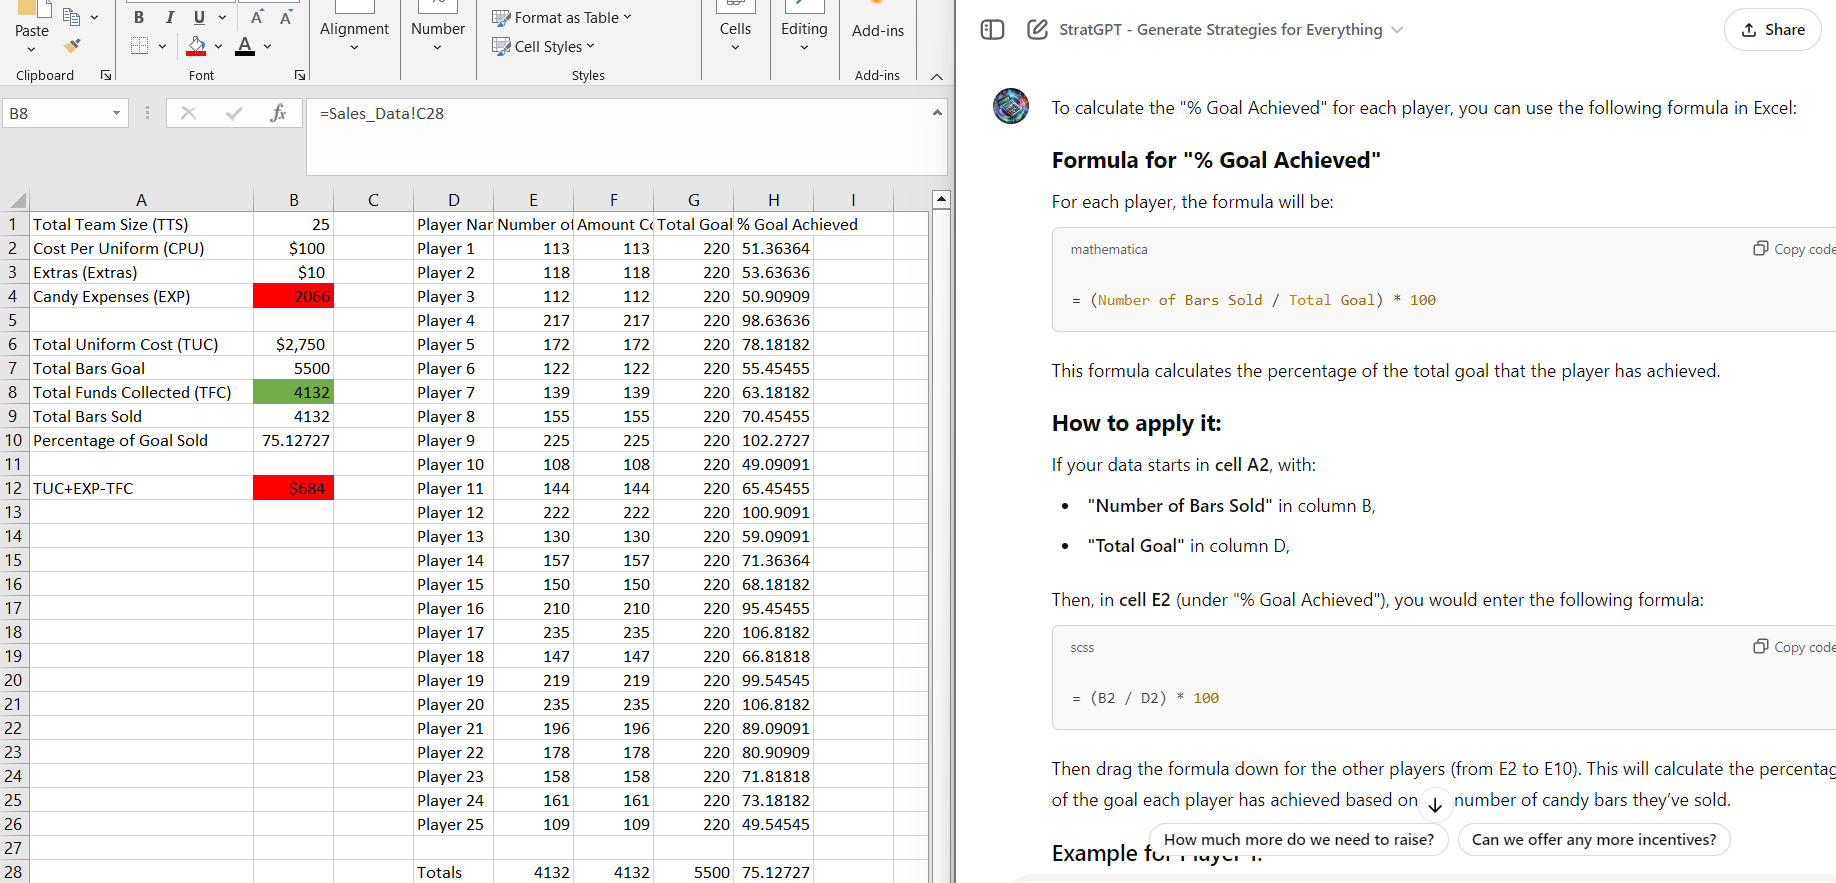Screen dimensions: 1836x883
Task: Open StratGPT model dropdown chevron
Action: tap(1397, 30)
